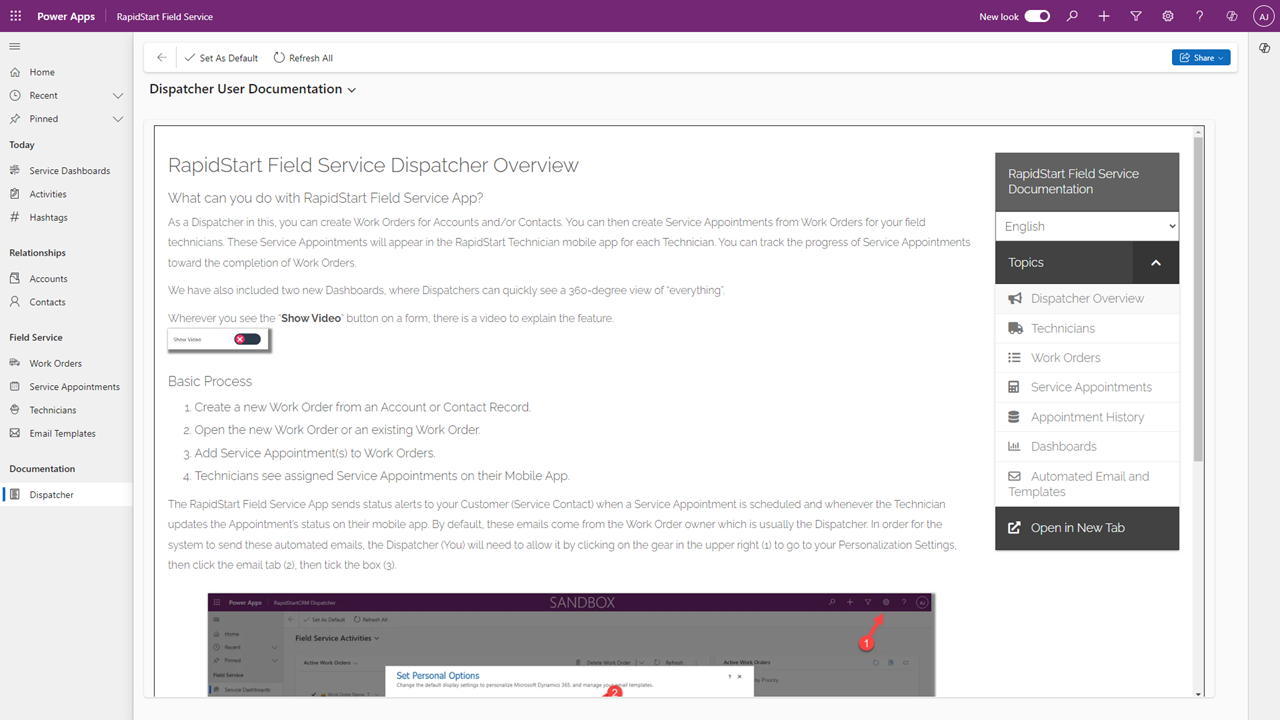Collapse the Topics panel chevron
Viewport: 1280px width, 720px height.
(x=1156, y=263)
